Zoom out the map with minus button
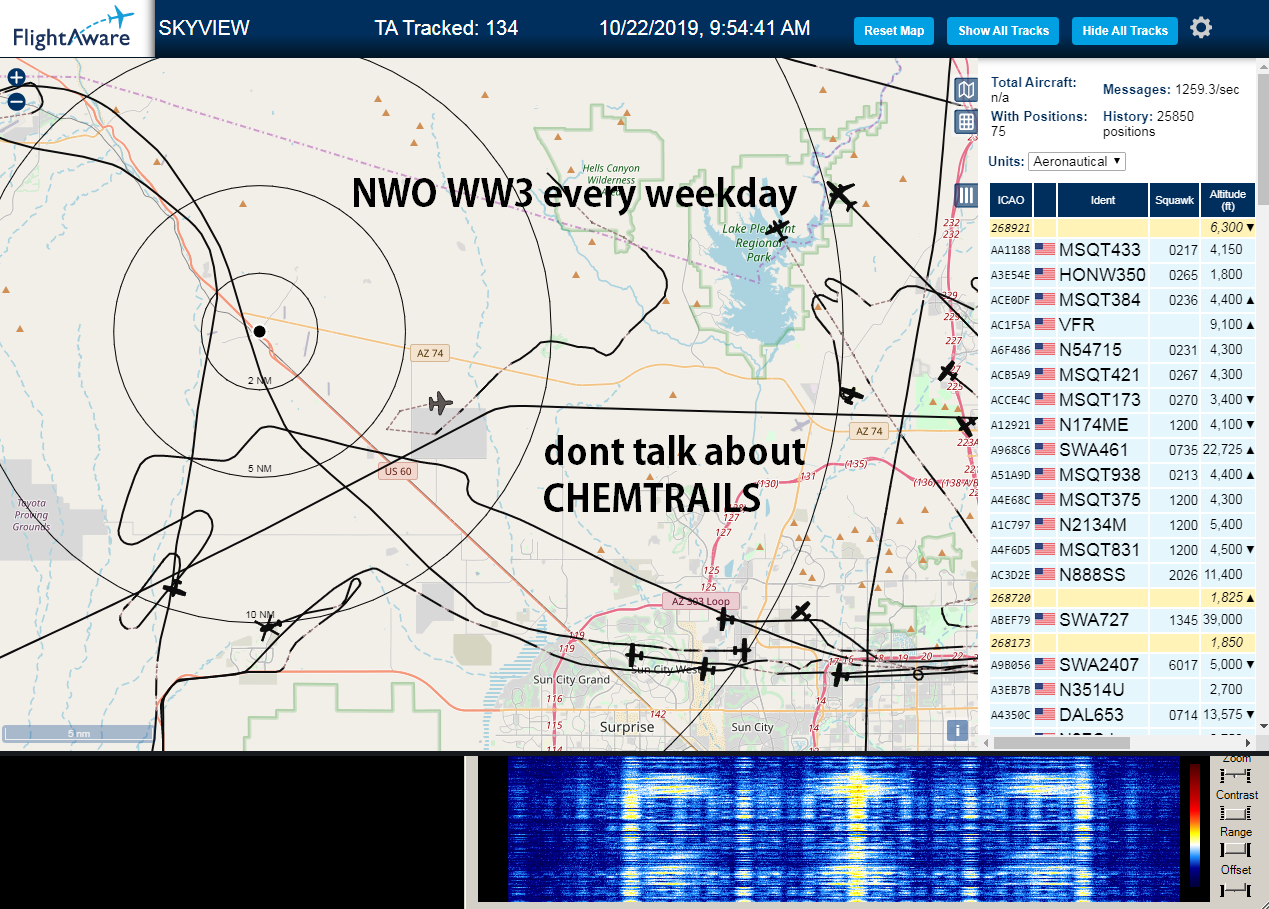This screenshot has width=1269, height=909. coord(16,101)
